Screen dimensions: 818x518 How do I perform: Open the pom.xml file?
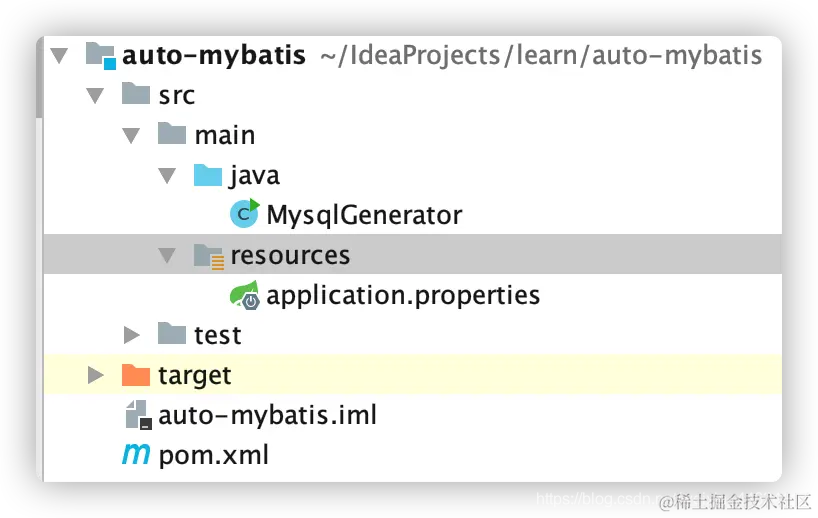click(x=214, y=456)
